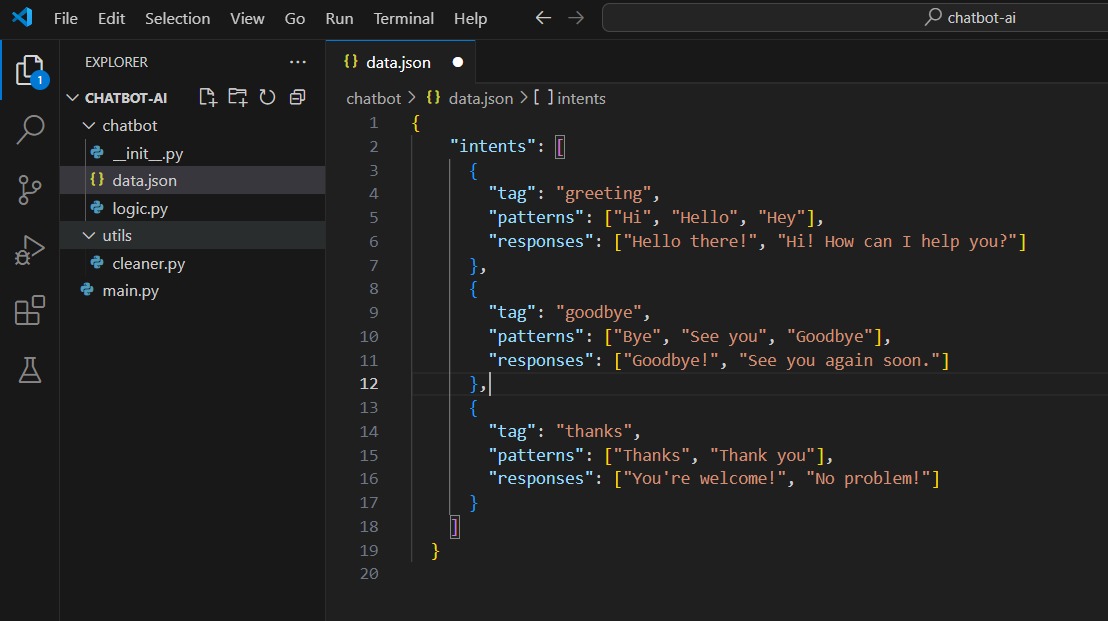The width and height of the screenshot is (1108, 621).
Task: Click the closing bracket on line 18
Action: (455, 526)
